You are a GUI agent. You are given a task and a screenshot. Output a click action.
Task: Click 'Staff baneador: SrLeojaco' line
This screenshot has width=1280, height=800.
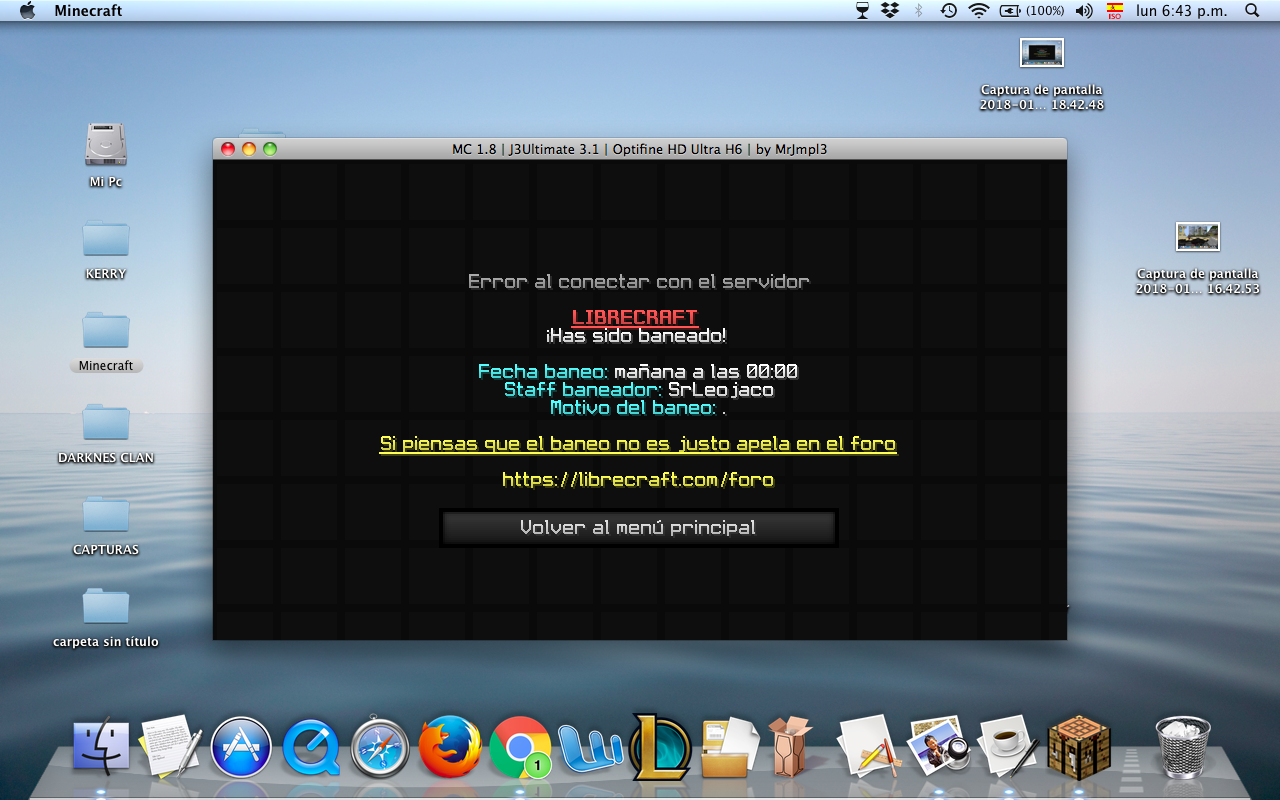(x=639, y=390)
